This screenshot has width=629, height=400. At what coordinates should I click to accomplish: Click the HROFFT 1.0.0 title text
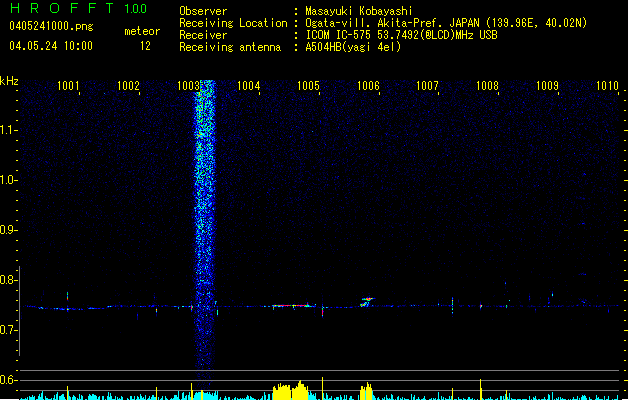click(79, 8)
